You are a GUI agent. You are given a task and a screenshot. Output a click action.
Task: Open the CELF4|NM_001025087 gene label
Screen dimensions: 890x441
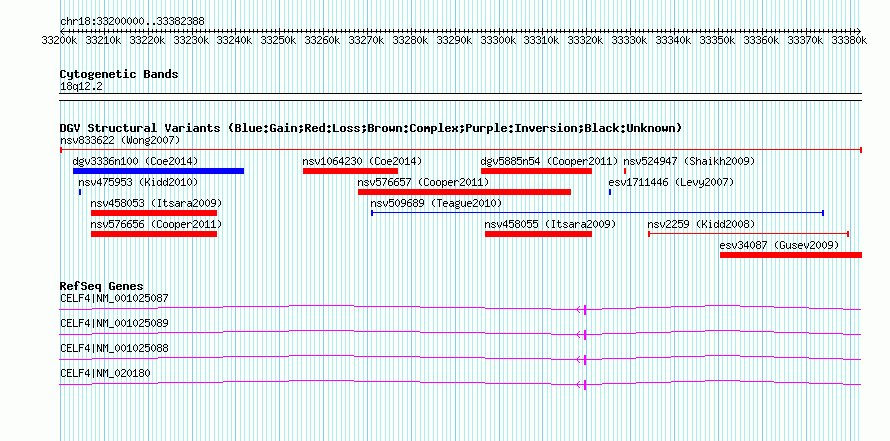pos(114,297)
